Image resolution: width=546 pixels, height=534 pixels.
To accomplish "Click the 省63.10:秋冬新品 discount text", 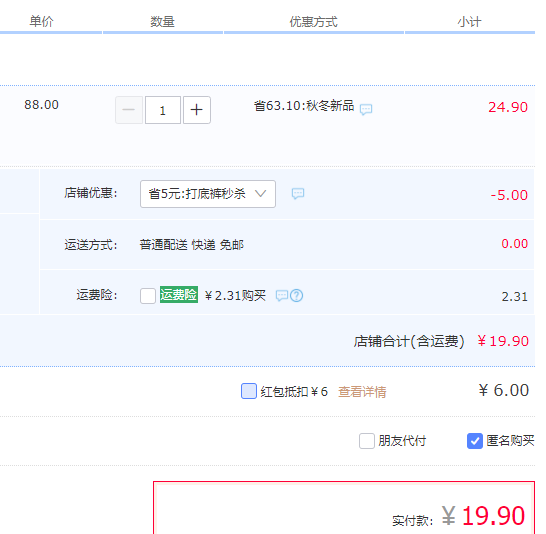I will click(304, 105).
